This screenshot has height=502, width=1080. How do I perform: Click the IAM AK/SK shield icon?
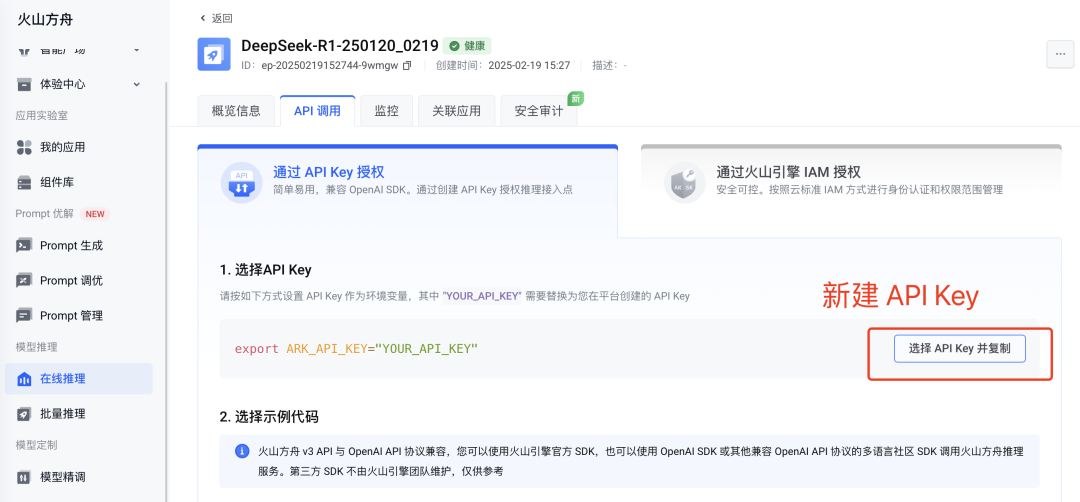pos(685,182)
